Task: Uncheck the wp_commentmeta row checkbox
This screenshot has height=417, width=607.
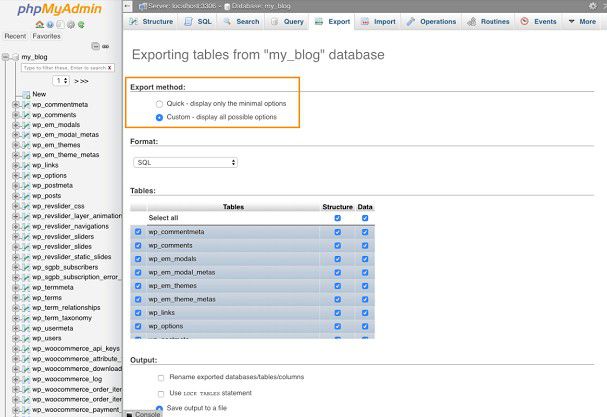Action: pyautogui.click(x=138, y=232)
